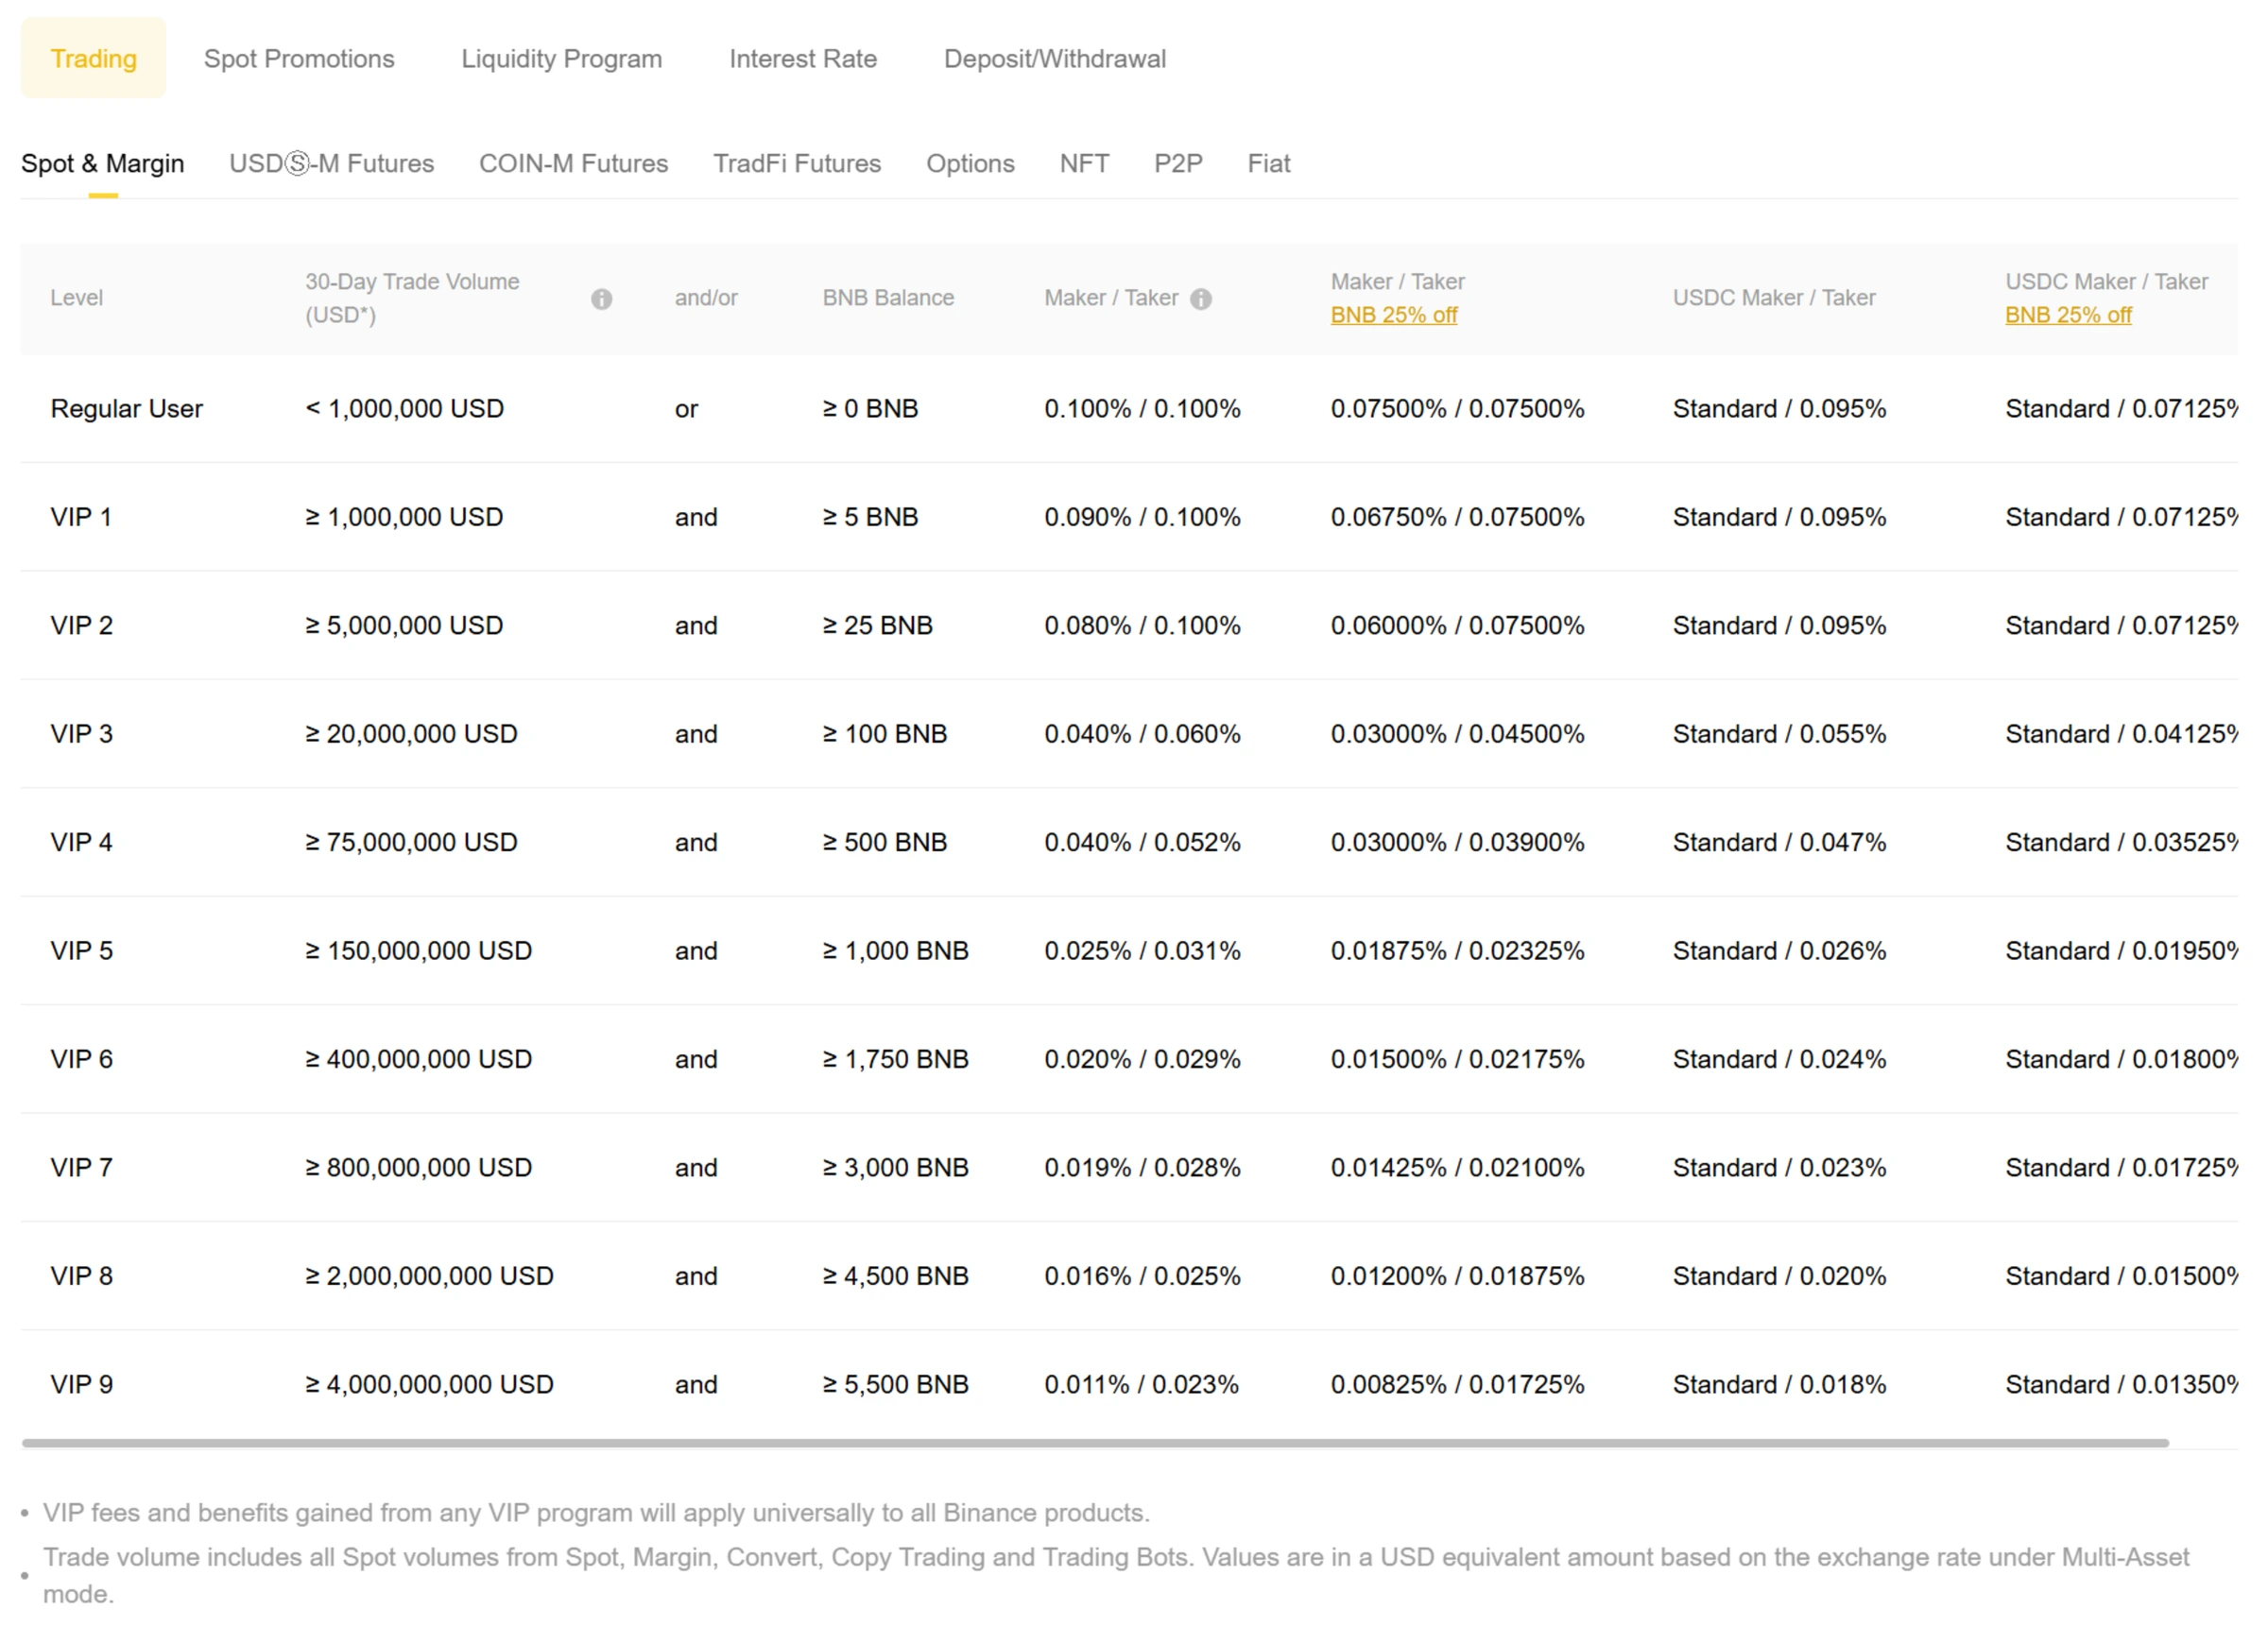2268x1626 pixels.
Task: Select the Spot & Margin tab
Action: 103,163
